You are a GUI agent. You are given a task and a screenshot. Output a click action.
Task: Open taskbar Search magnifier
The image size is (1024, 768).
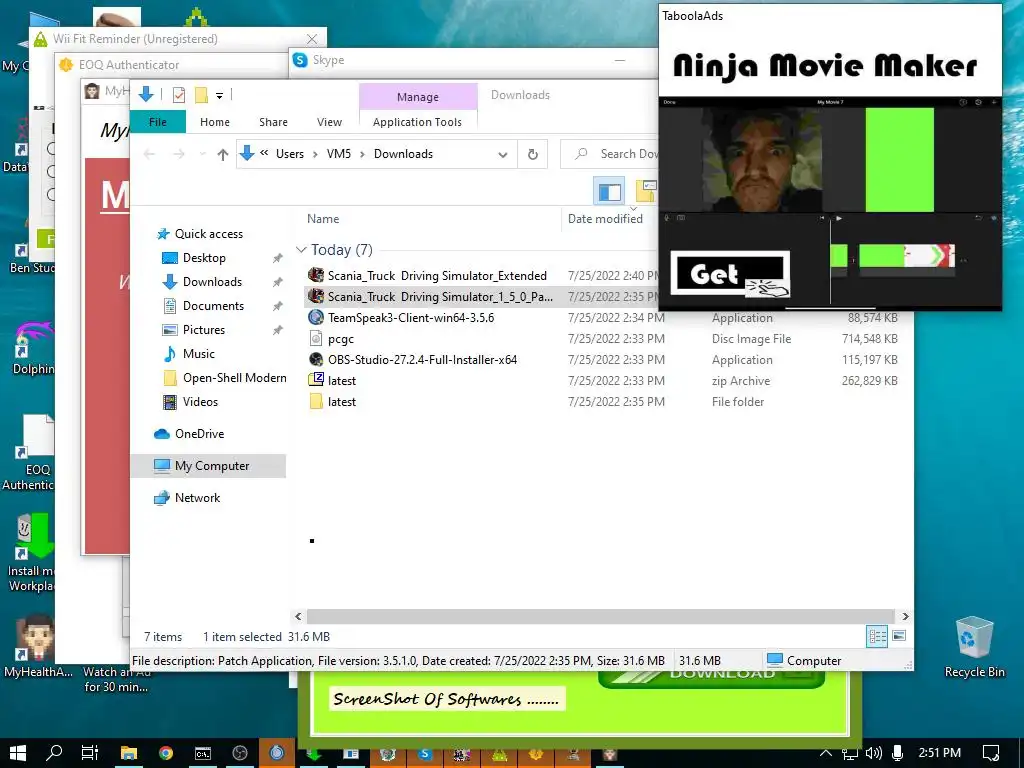54,753
